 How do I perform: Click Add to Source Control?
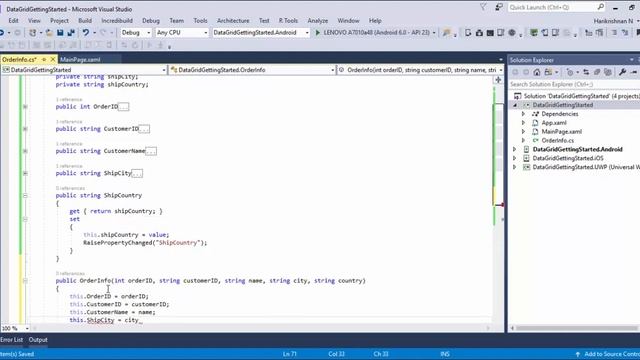click(608, 354)
